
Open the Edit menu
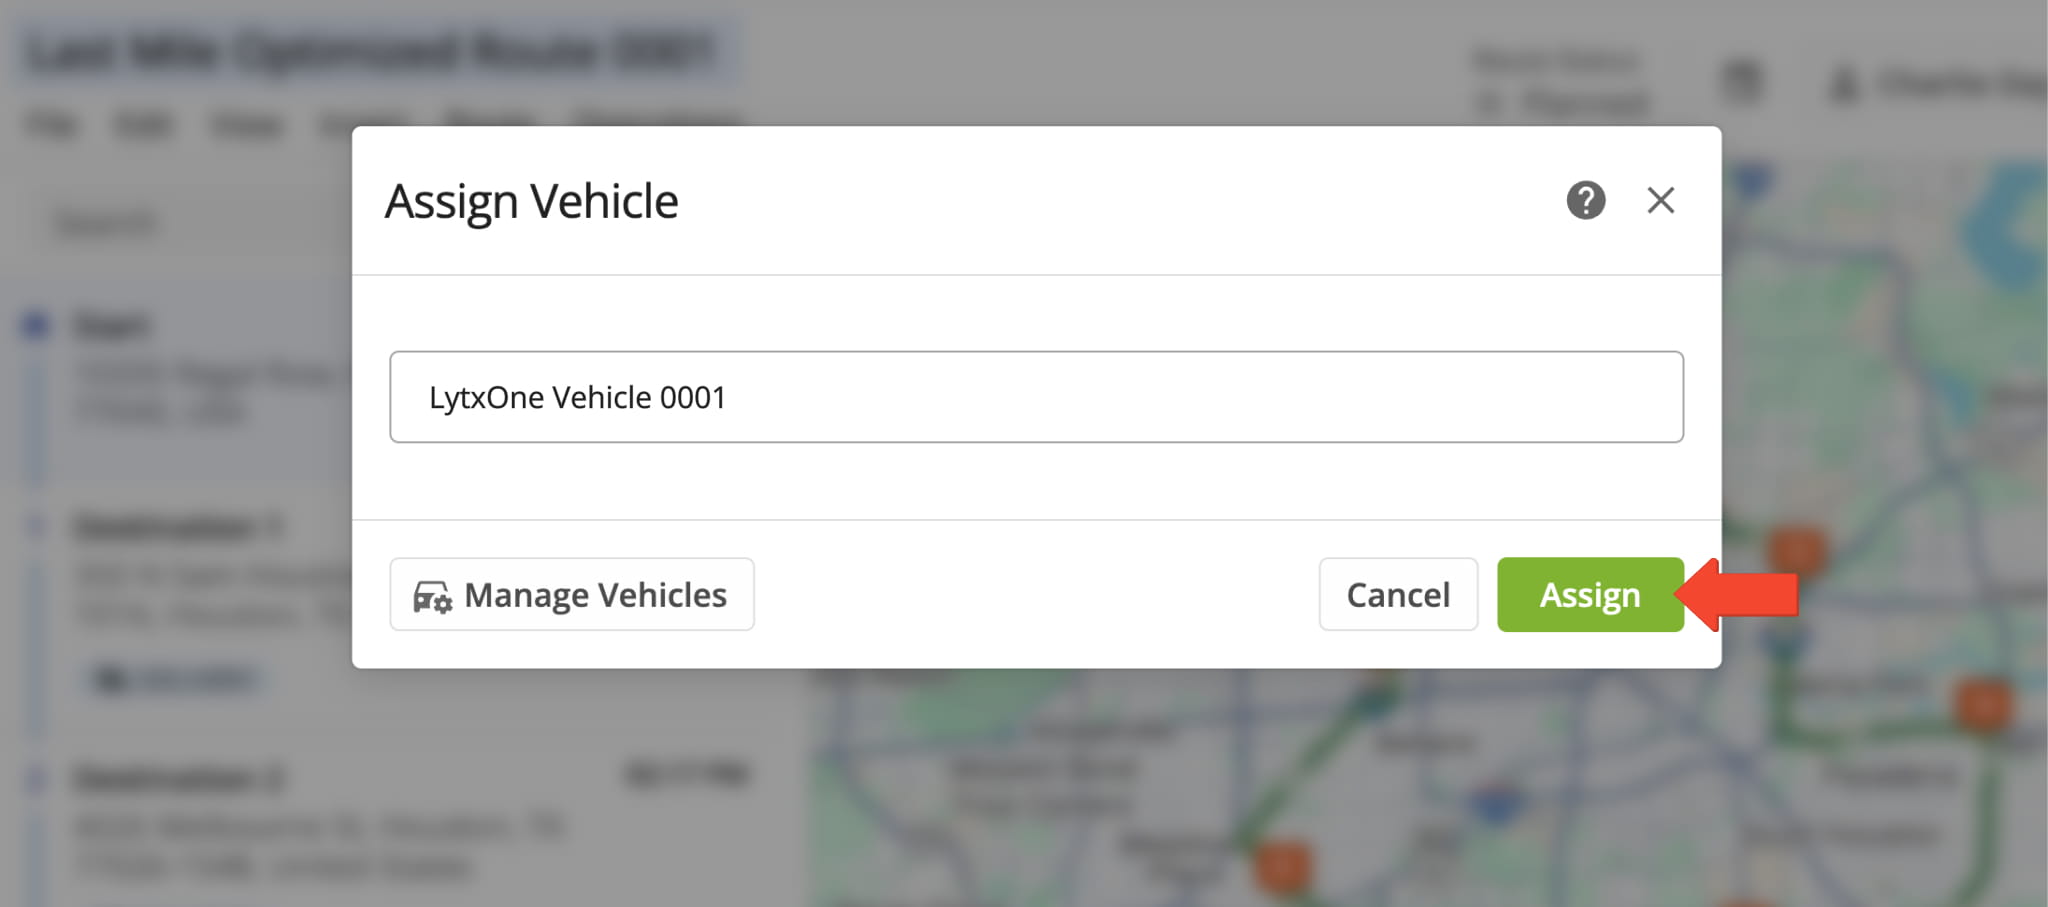(143, 125)
